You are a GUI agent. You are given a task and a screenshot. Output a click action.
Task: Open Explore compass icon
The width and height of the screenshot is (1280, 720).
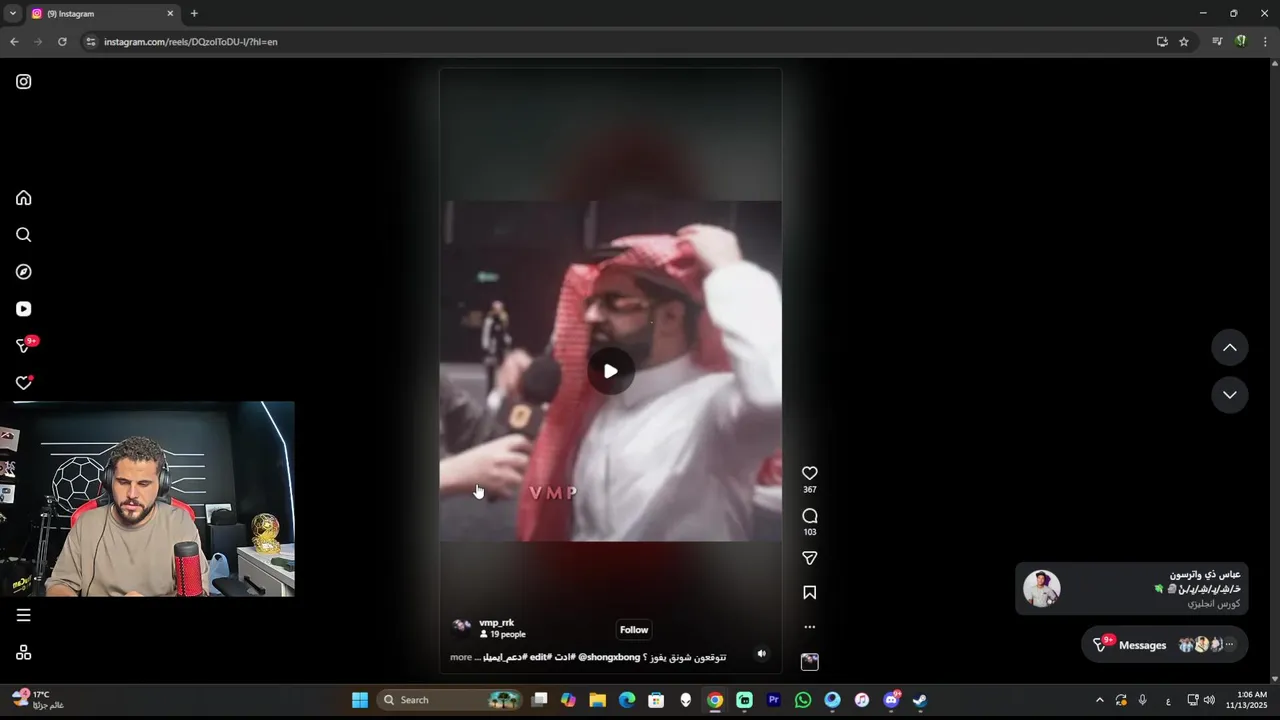pyautogui.click(x=24, y=272)
